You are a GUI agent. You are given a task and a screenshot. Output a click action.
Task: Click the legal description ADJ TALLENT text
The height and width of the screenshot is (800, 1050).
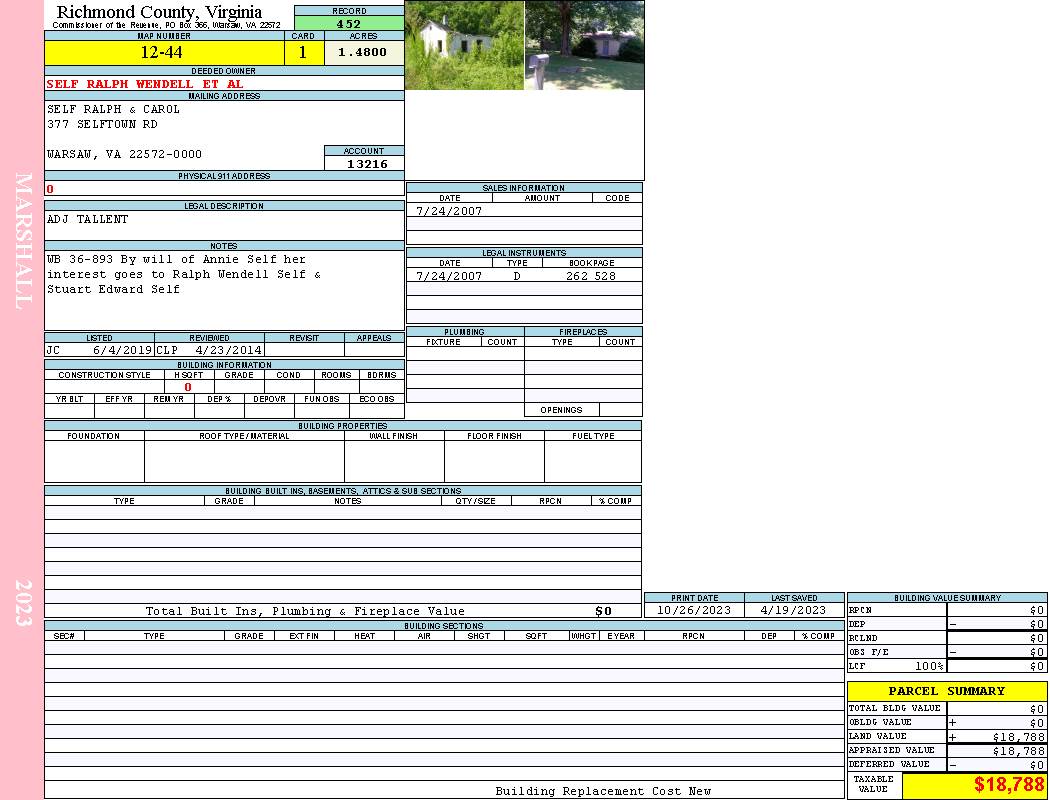click(88, 219)
